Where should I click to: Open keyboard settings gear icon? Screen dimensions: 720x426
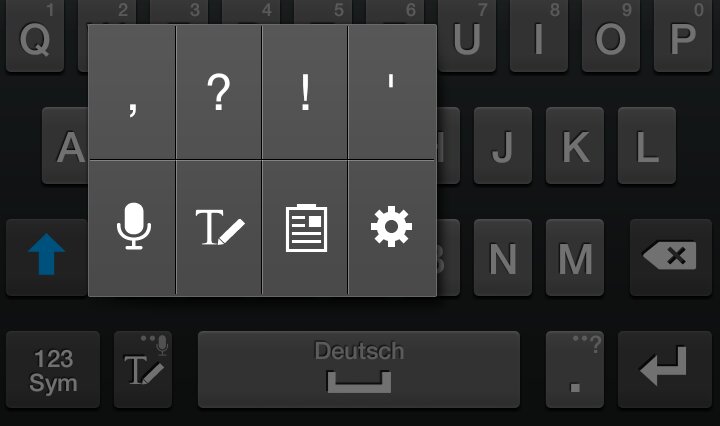(392, 228)
